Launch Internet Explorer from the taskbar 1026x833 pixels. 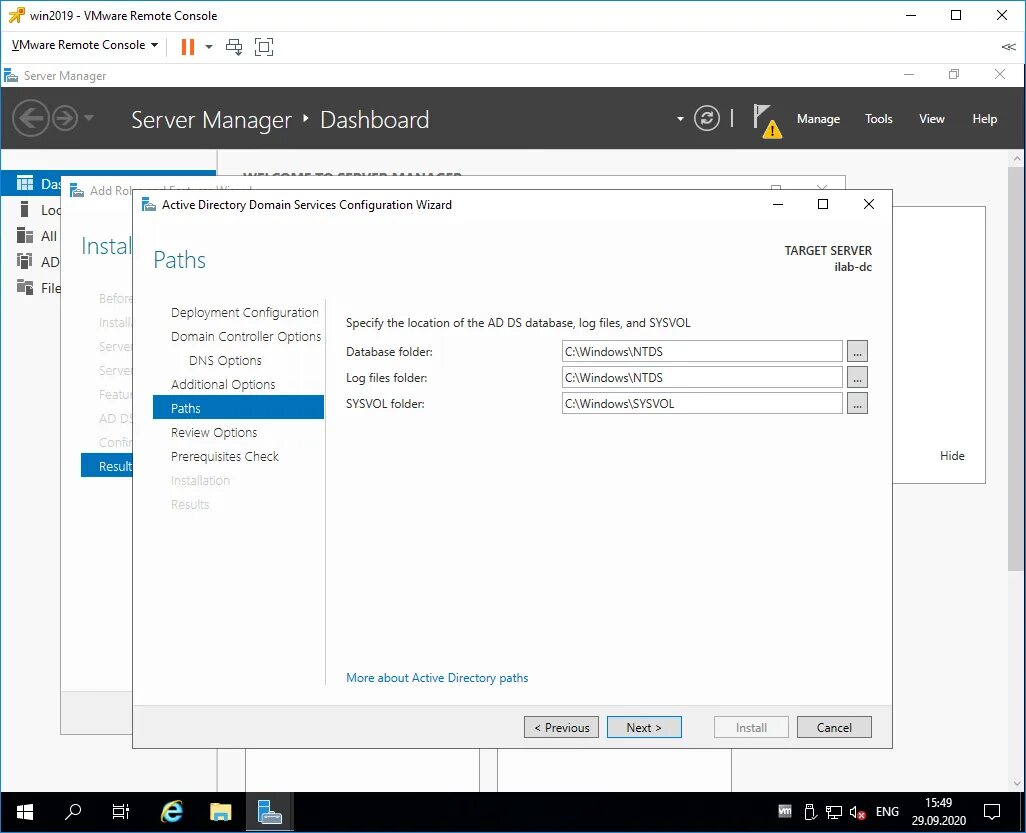click(x=171, y=813)
